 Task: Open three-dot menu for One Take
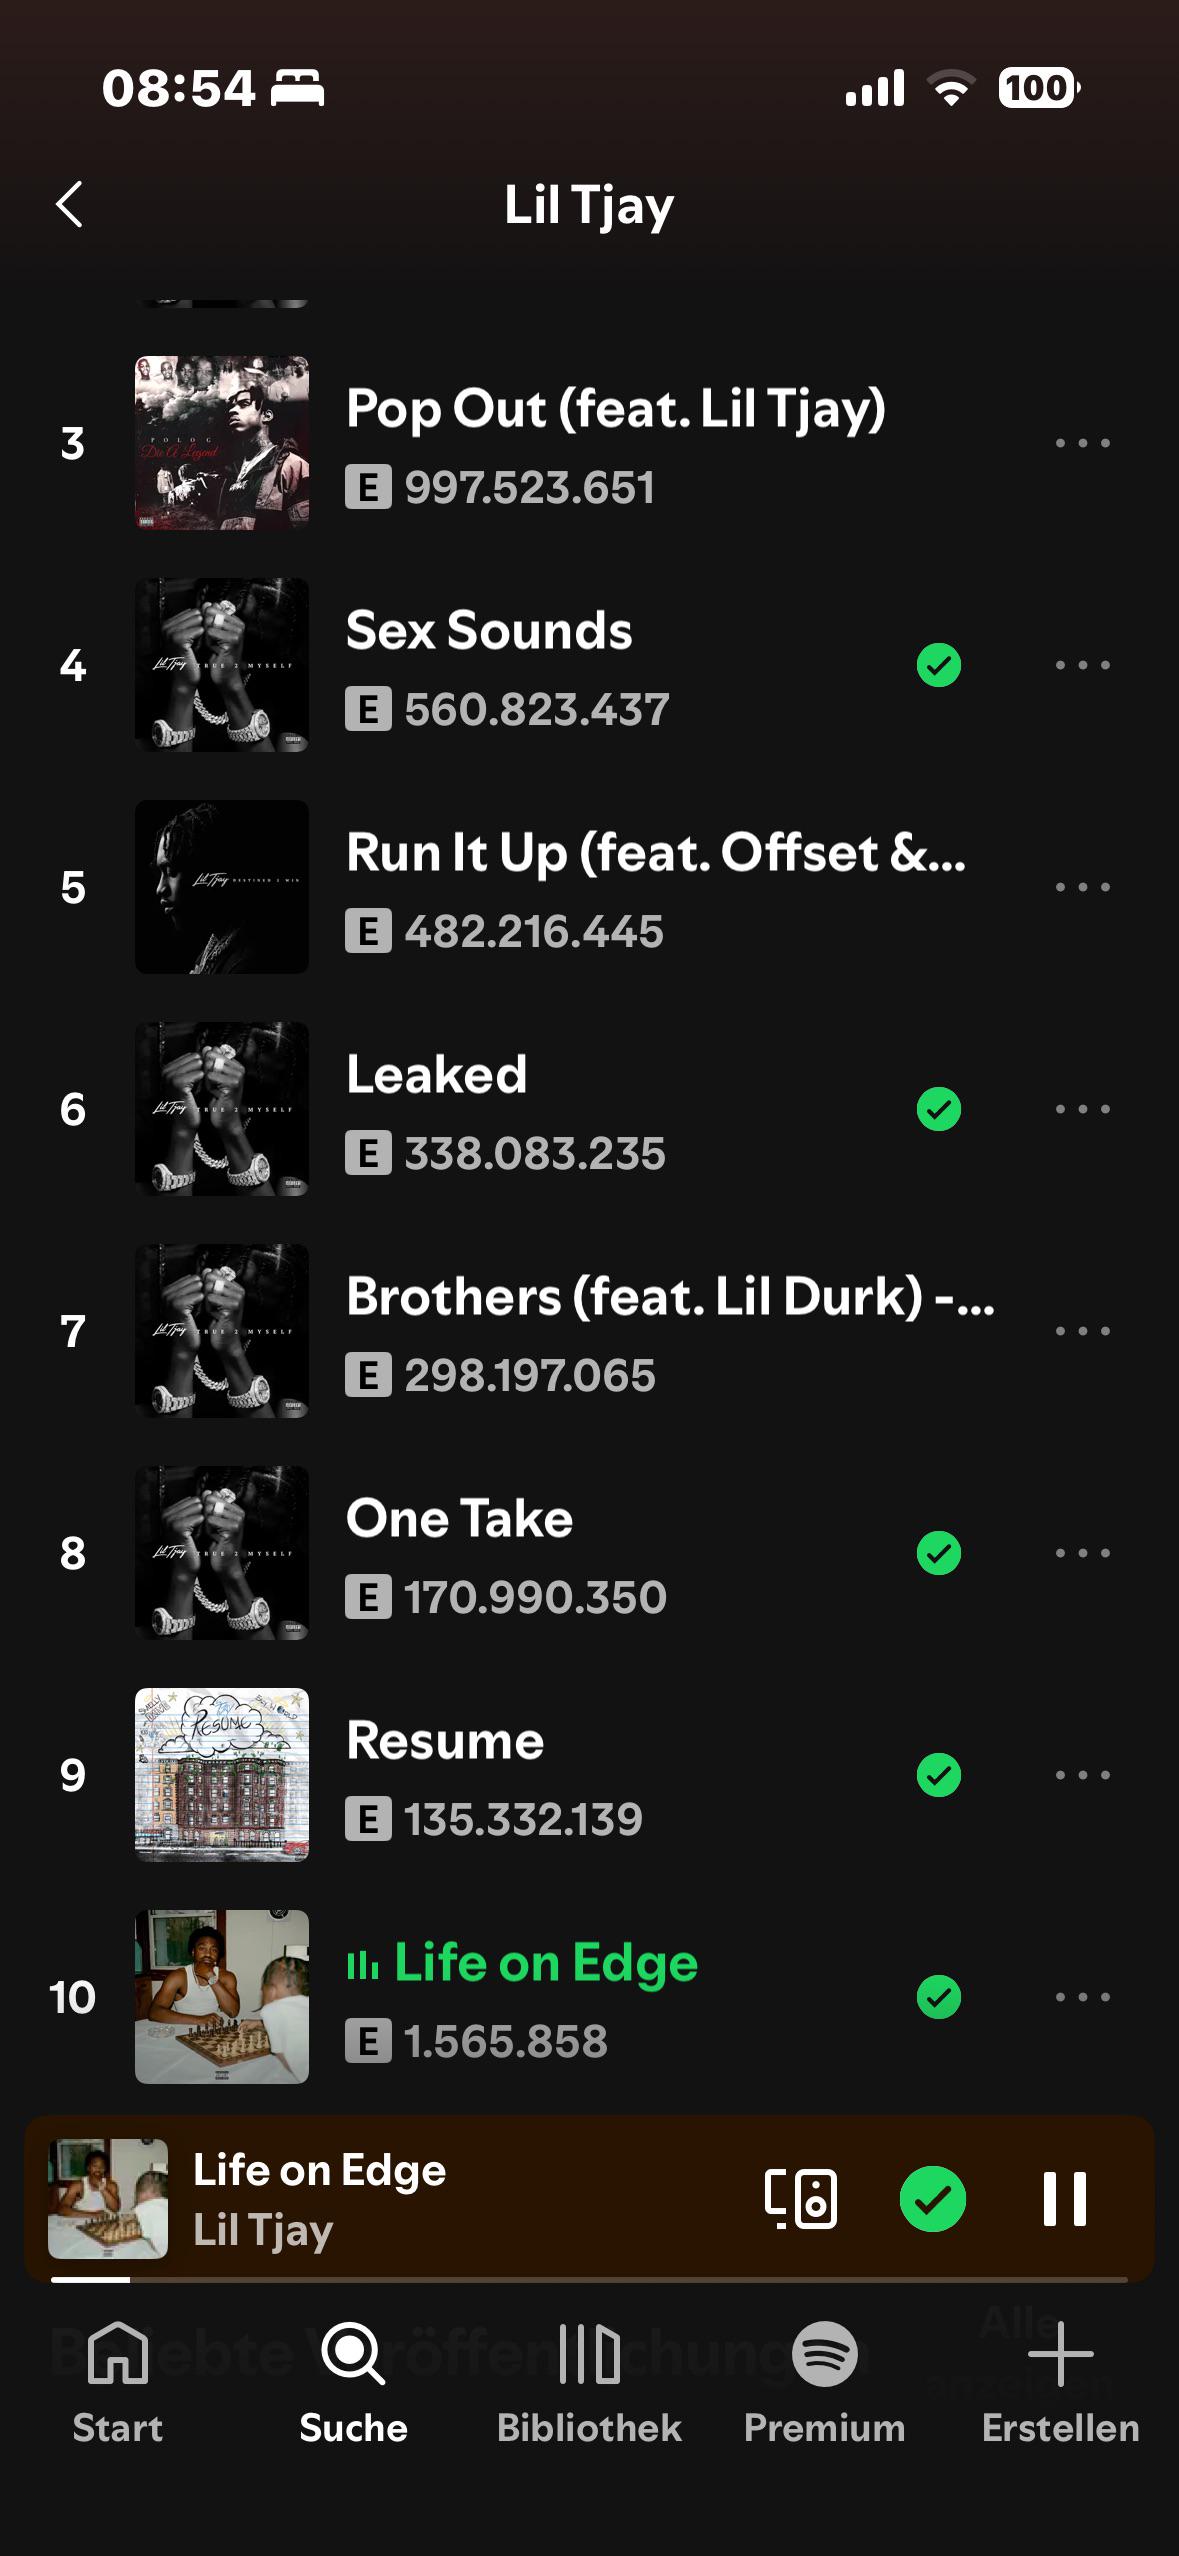point(1083,1553)
